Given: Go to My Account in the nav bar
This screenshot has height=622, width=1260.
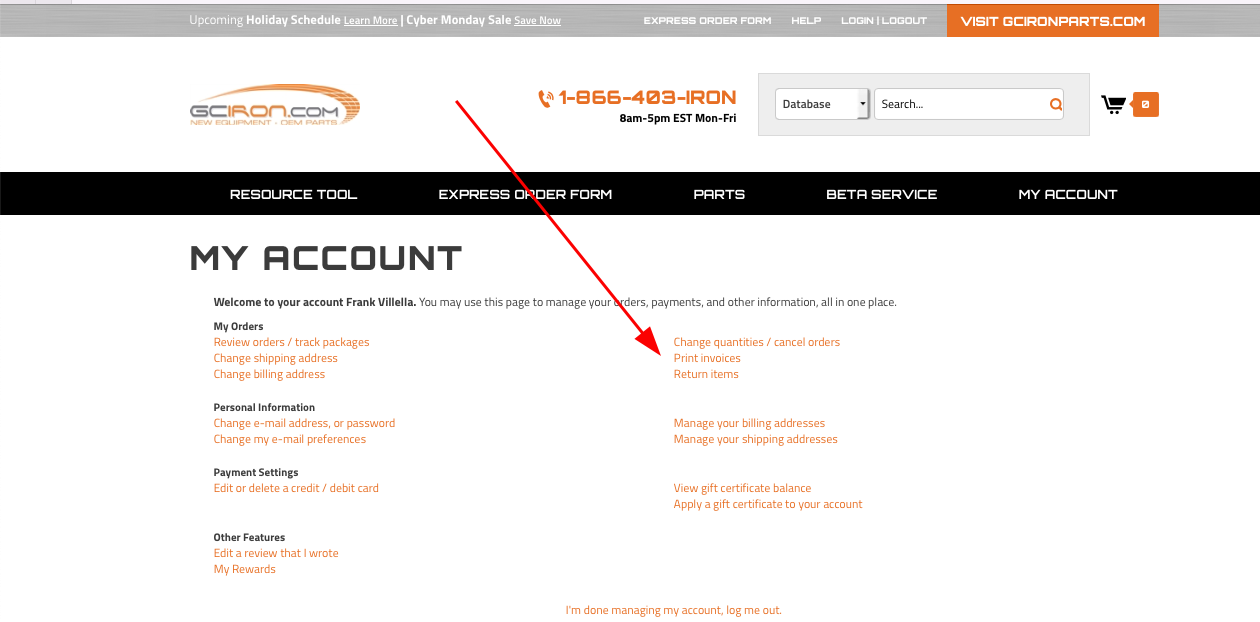Looking at the screenshot, I should tap(1067, 194).
